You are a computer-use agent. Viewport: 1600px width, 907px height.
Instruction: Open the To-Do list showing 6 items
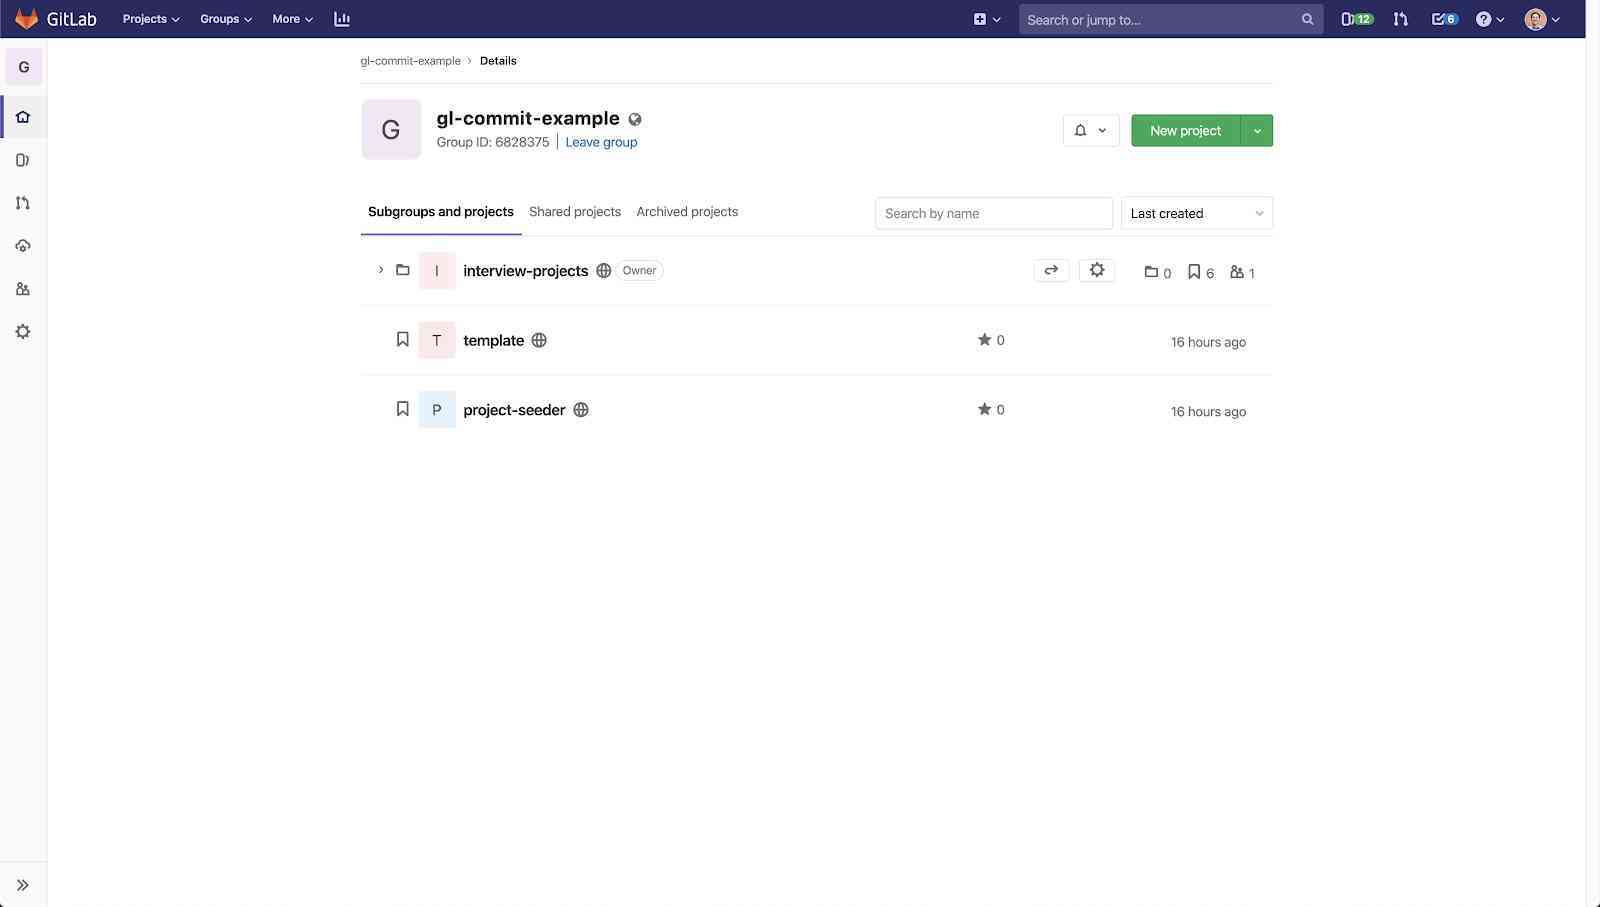1443,19
